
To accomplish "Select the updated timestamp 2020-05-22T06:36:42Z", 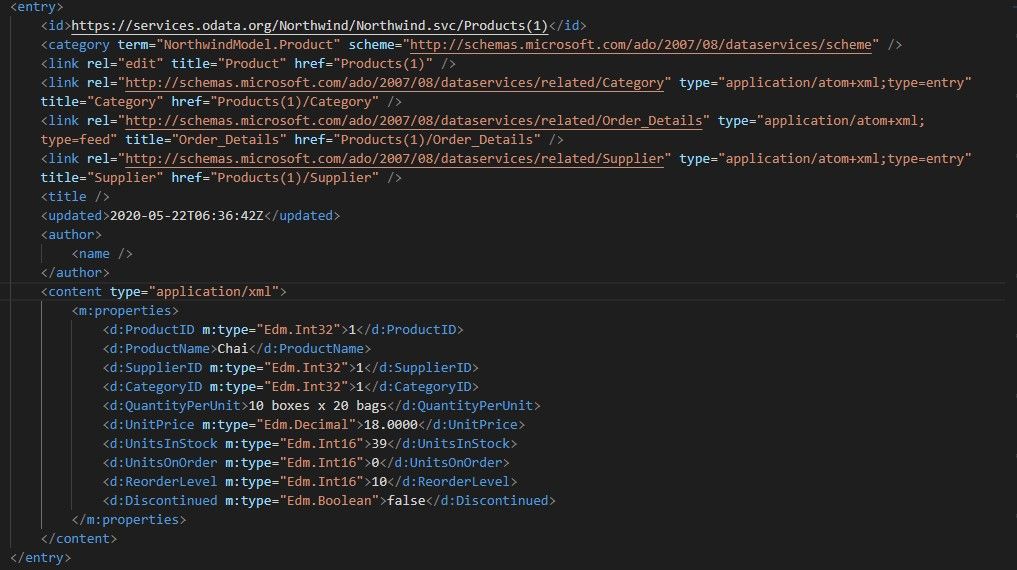I will tap(186, 215).
